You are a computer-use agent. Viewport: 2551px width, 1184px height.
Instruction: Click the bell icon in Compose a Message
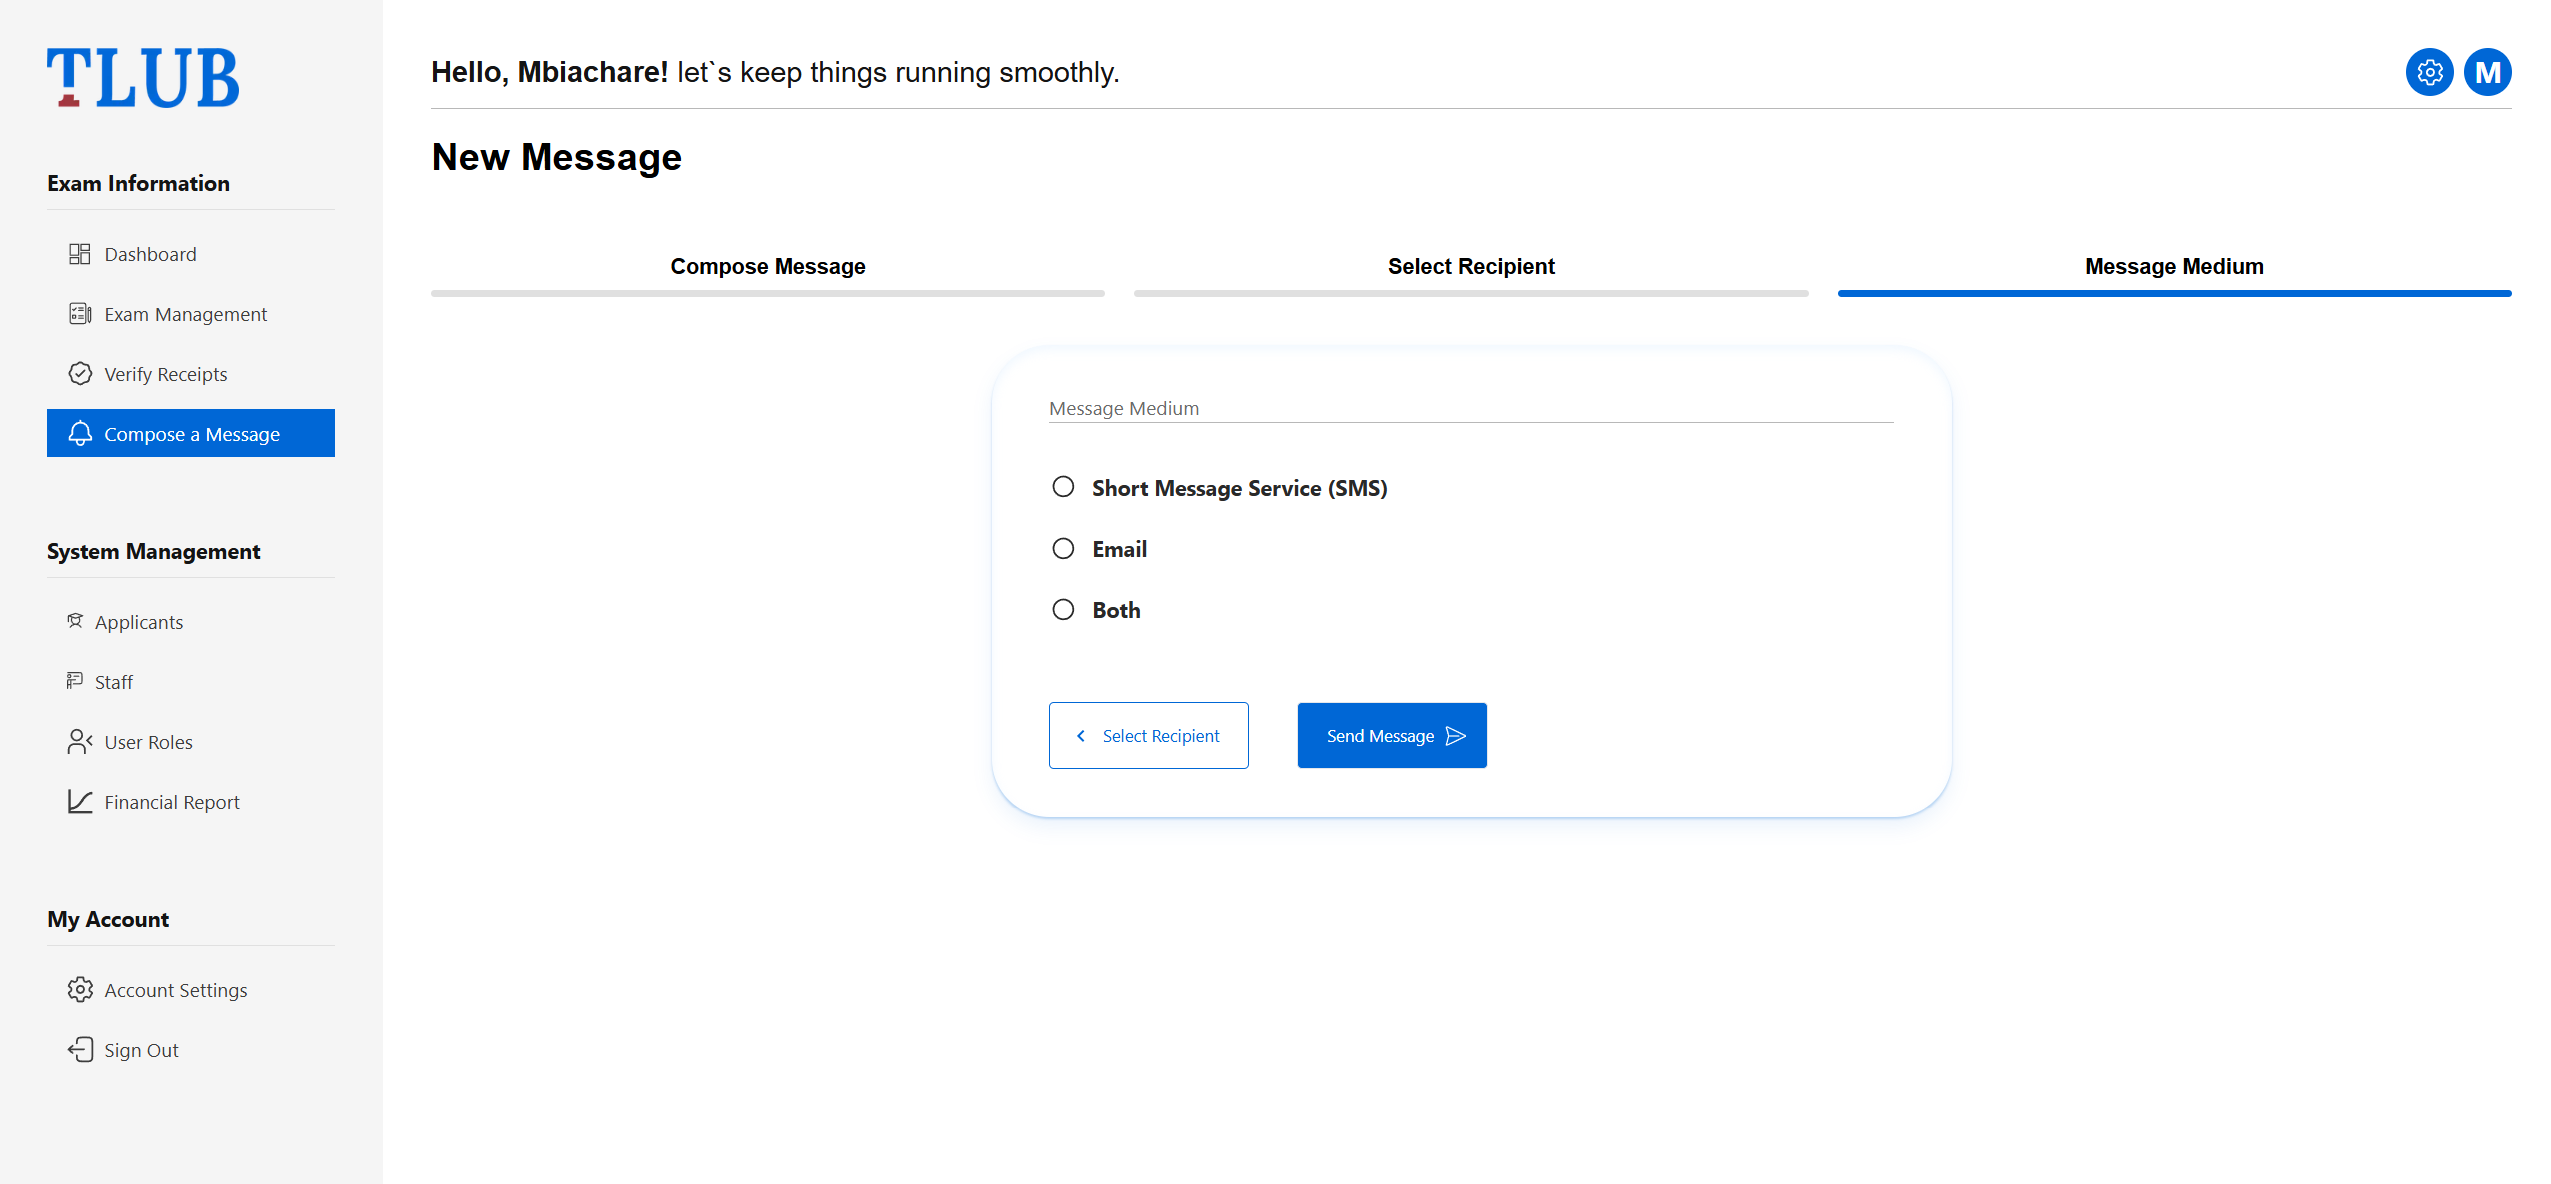[80, 433]
